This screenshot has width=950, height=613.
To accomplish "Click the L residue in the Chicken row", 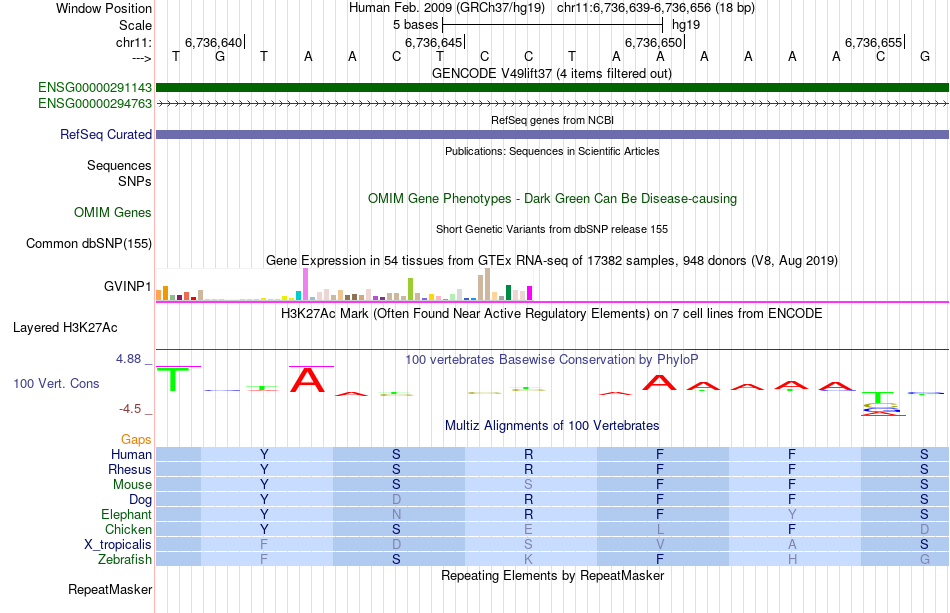I will [660, 529].
